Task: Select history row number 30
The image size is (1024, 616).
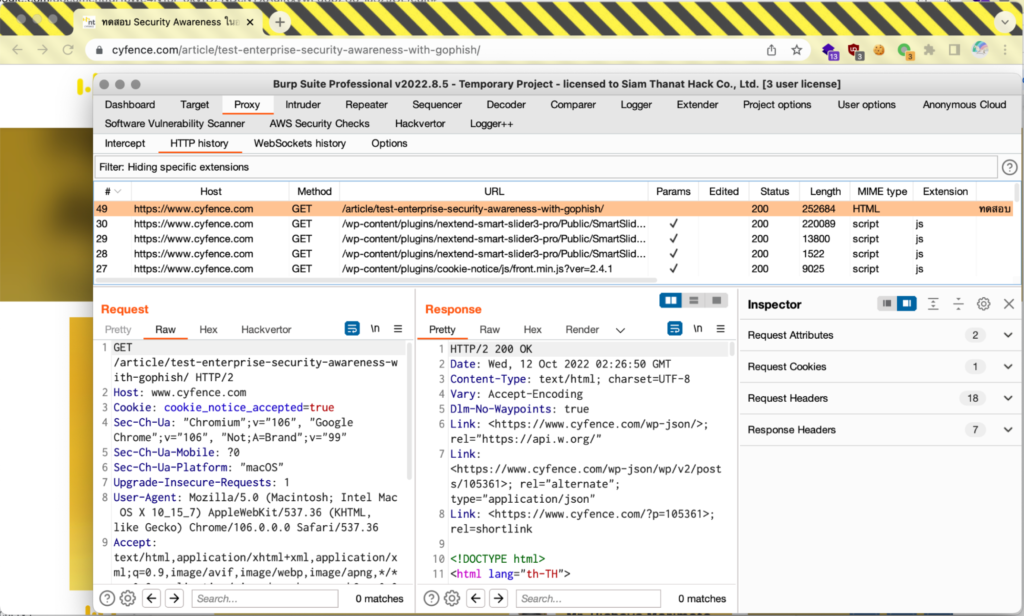Action: click(554, 224)
